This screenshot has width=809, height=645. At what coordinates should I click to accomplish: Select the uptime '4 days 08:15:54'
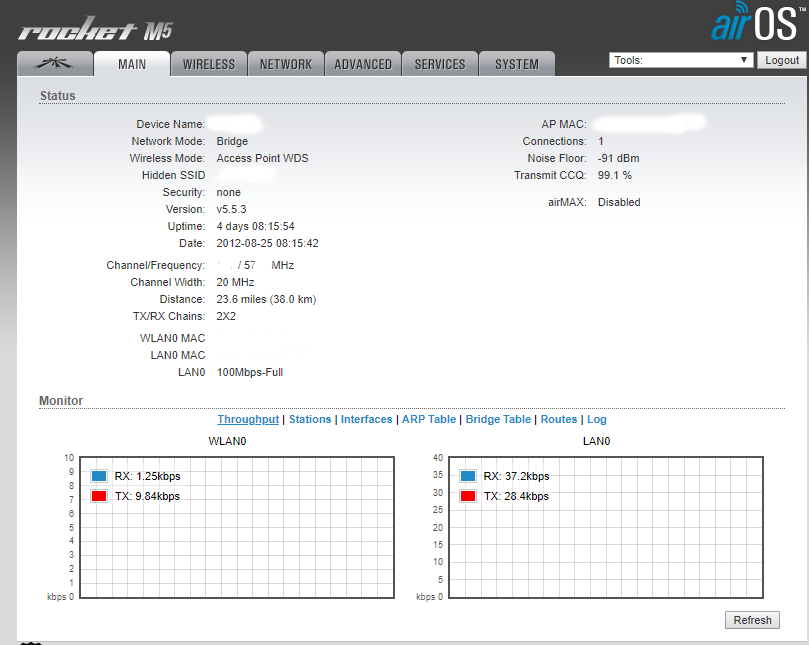[255, 226]
